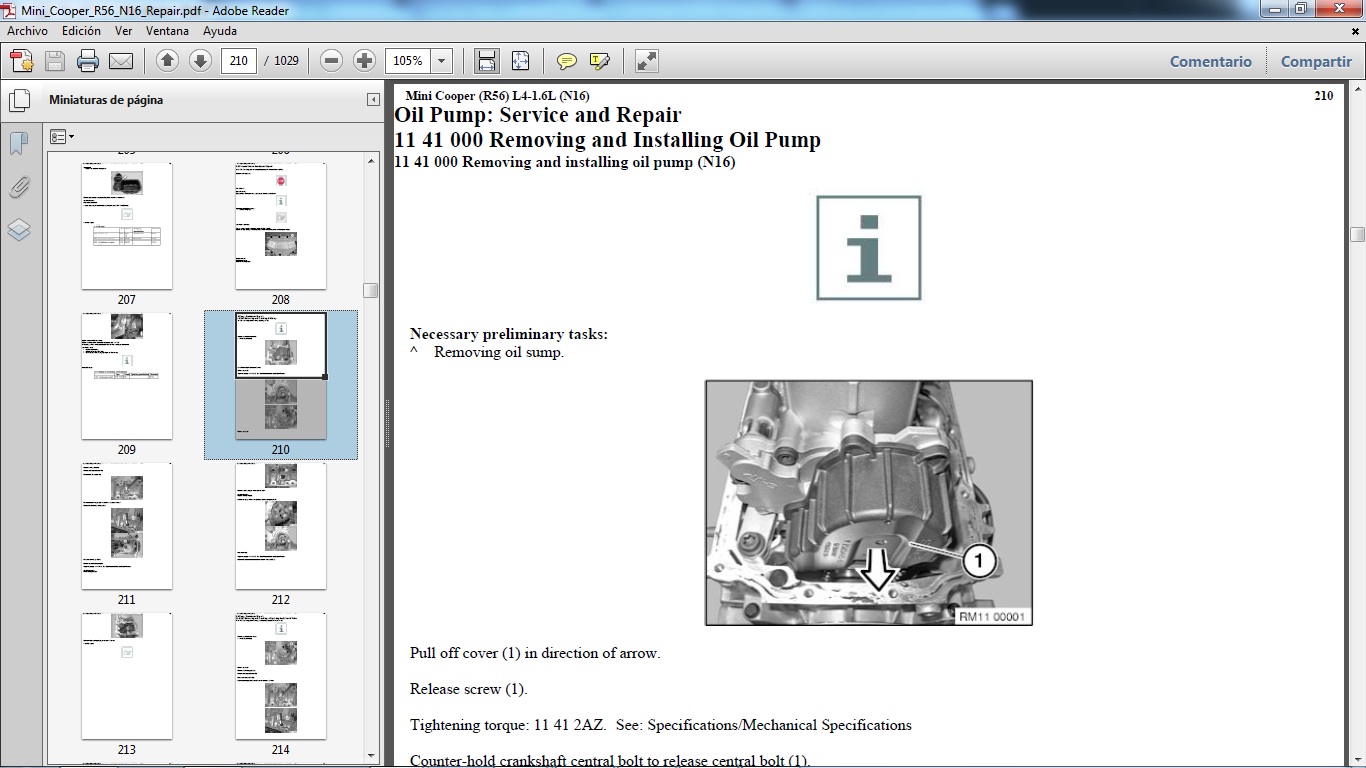Open the layers panel in the sidebar
This screenshot has width=1366, height=768.
click(x=19, y=230)
